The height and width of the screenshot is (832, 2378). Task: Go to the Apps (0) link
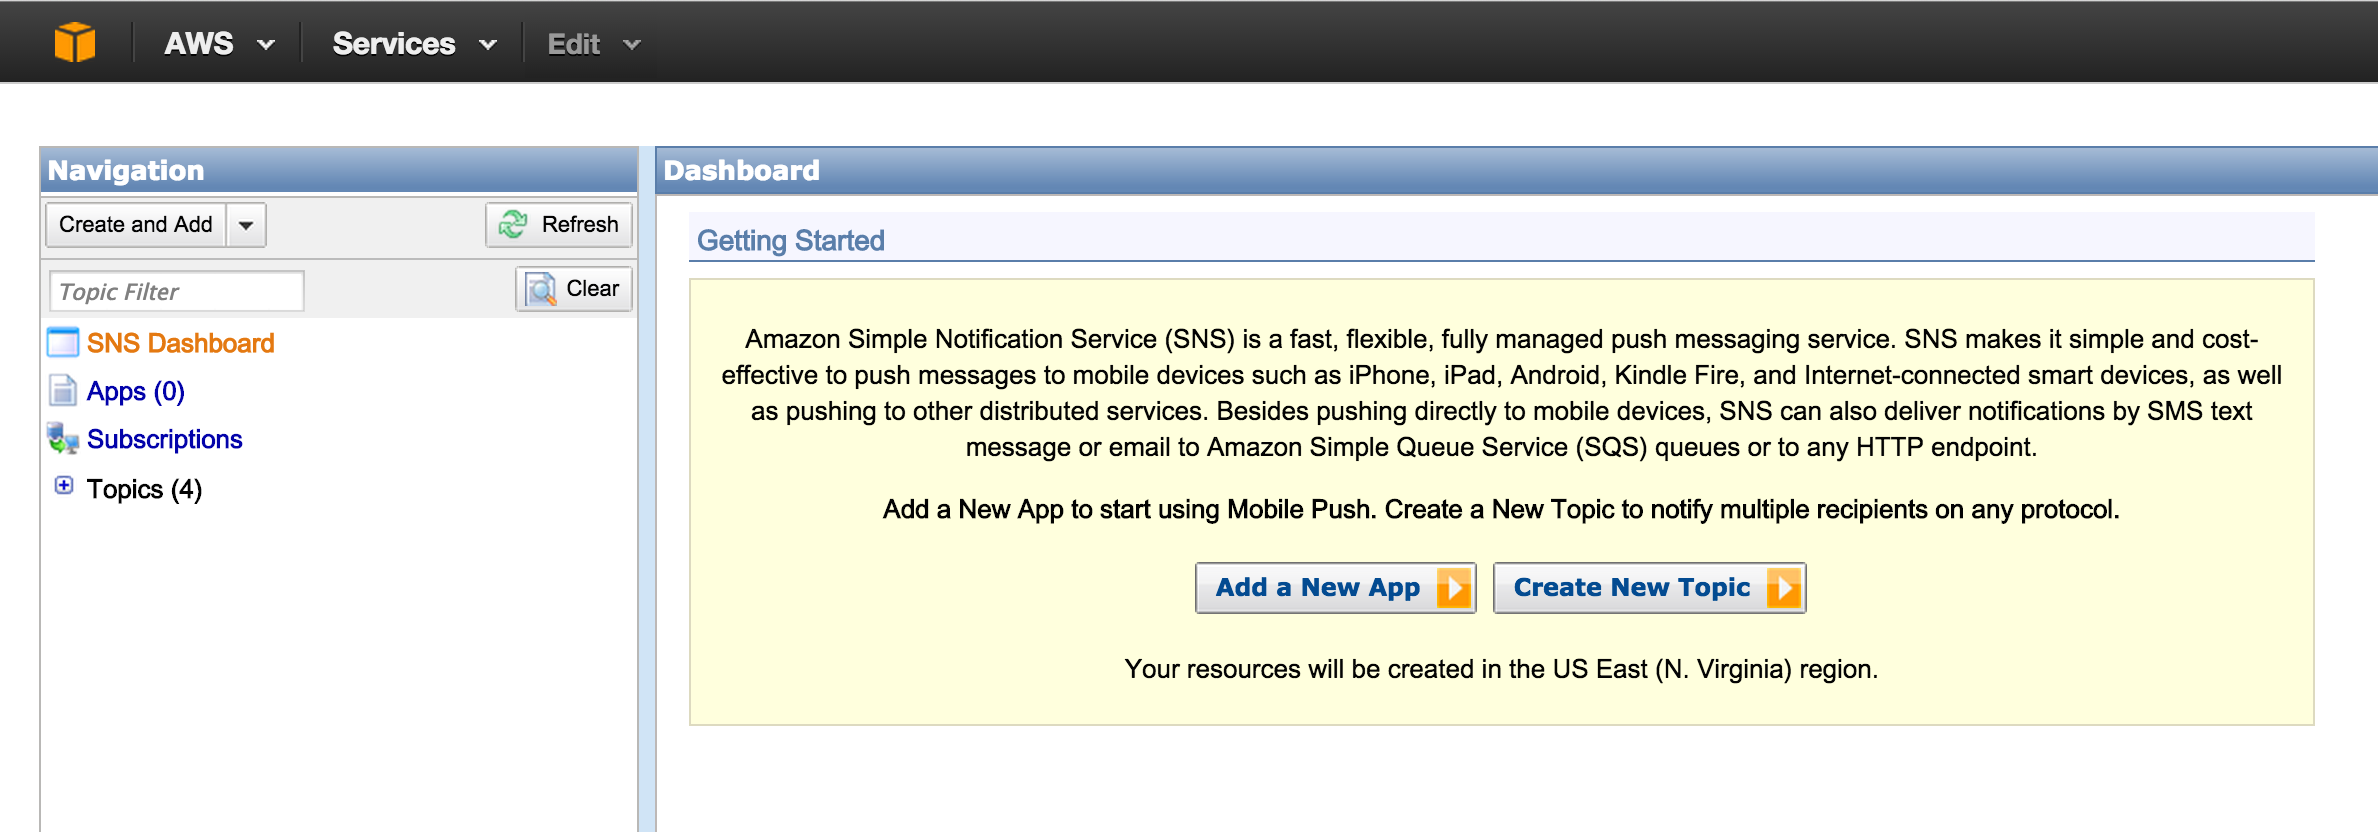tap(135, 391)
